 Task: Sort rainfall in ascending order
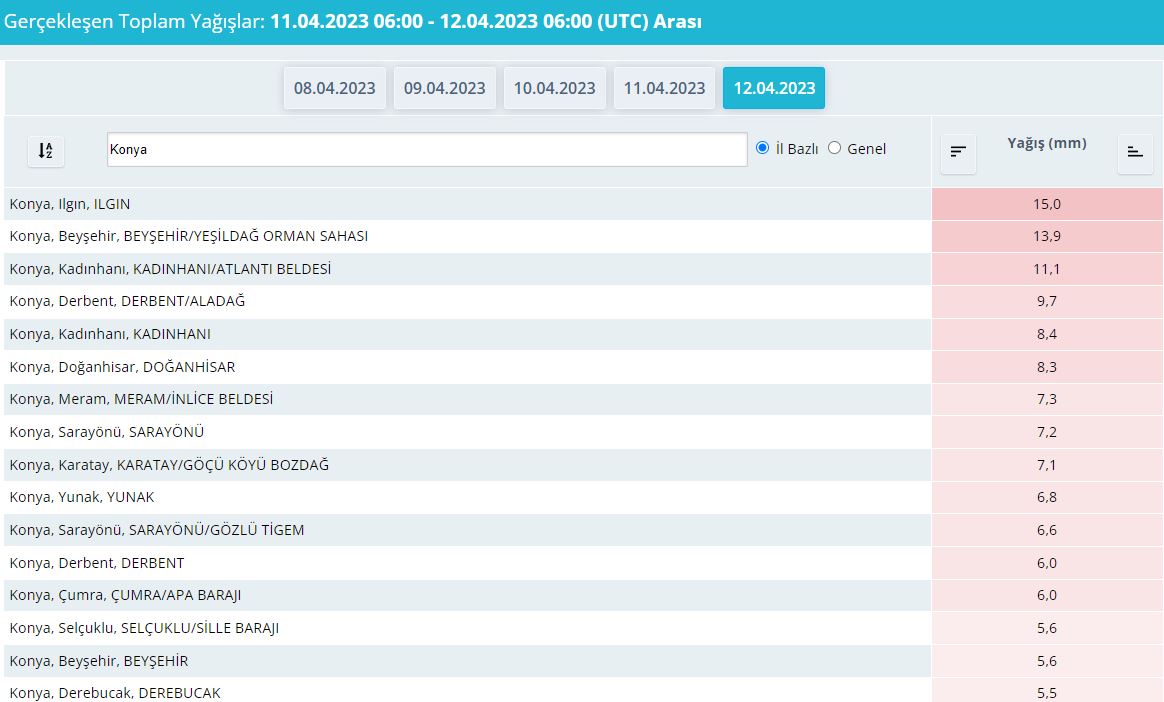(1134, 152)
